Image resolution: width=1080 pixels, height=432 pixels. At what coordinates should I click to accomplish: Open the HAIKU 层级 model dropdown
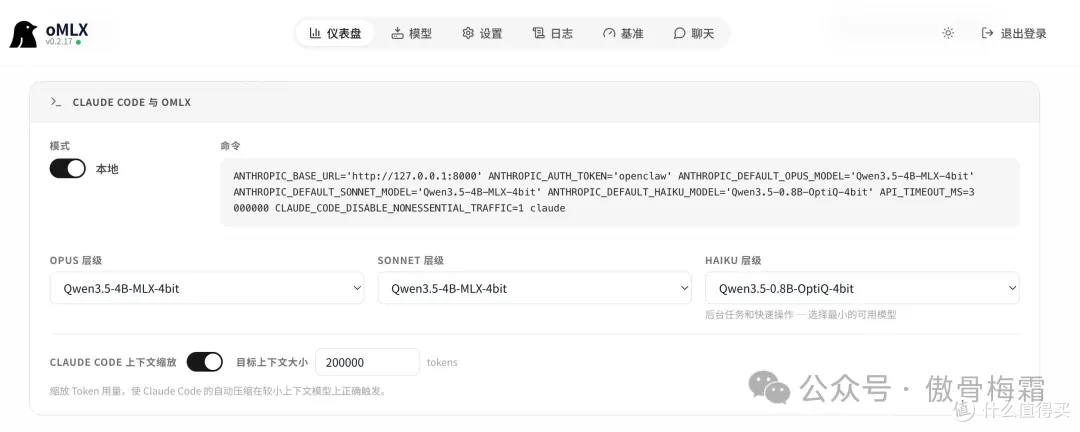coord(862,288)
